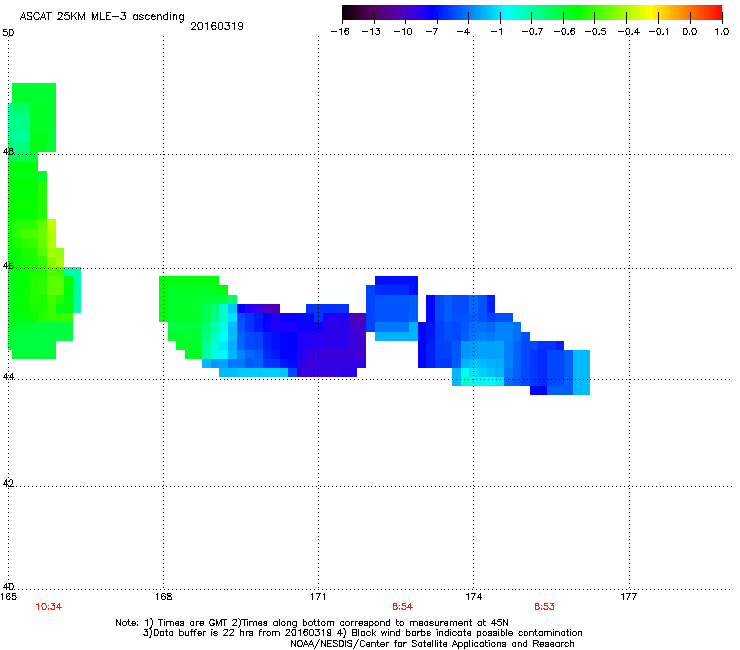
Task: Click the "-0.1" color scale label
Action: tap(658, 32)
